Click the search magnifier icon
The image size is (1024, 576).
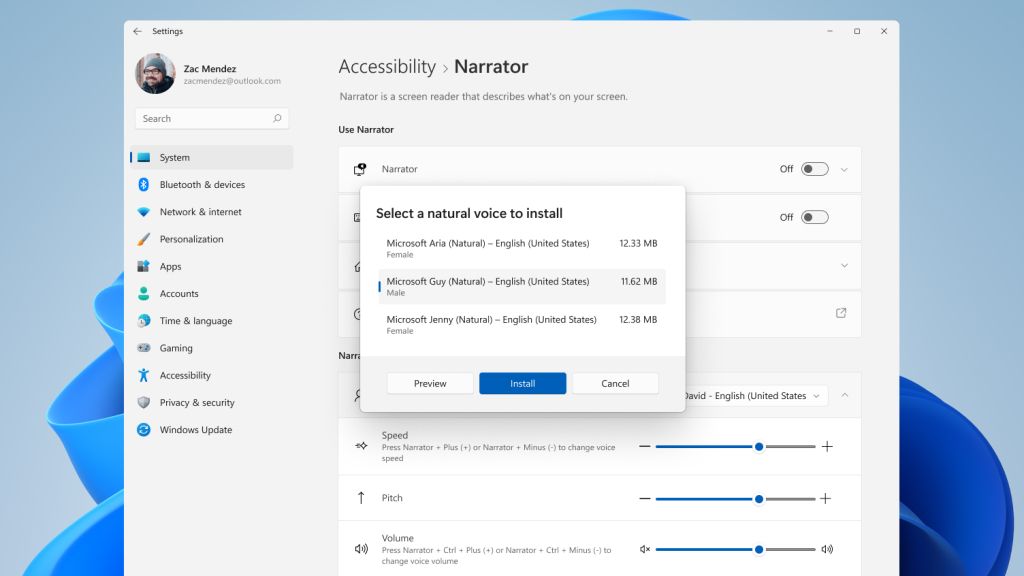pos(277,118)
